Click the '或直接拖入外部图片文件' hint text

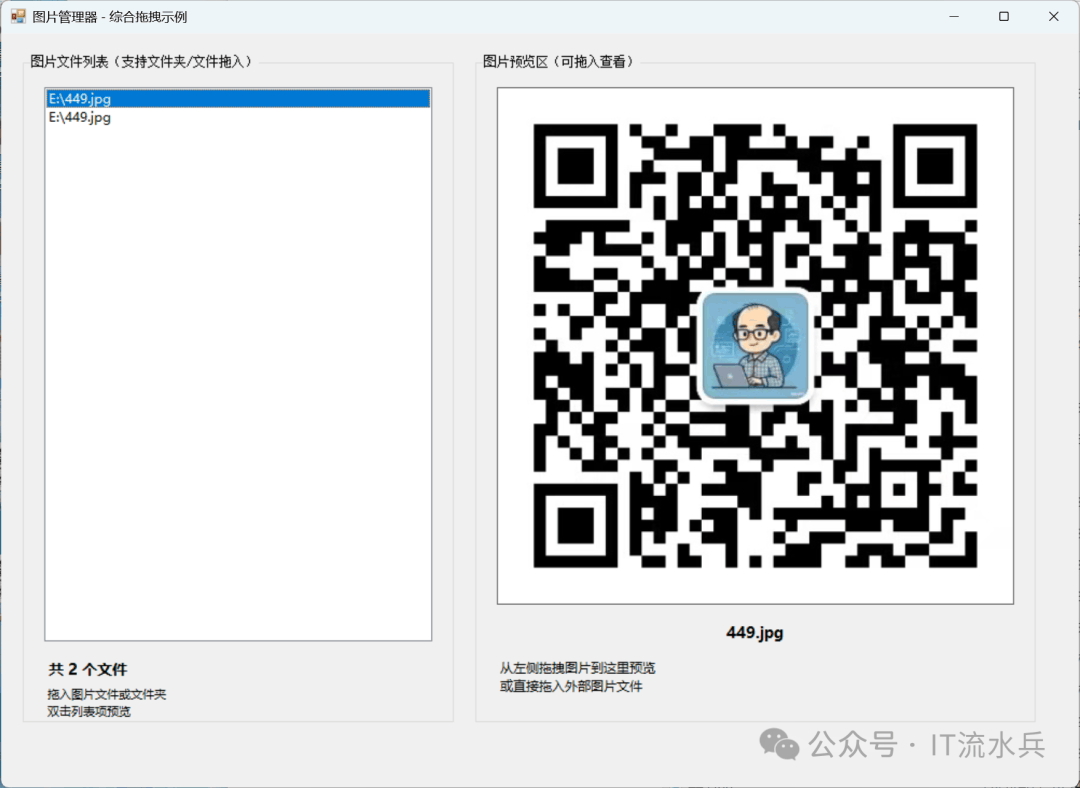(572, 687)
